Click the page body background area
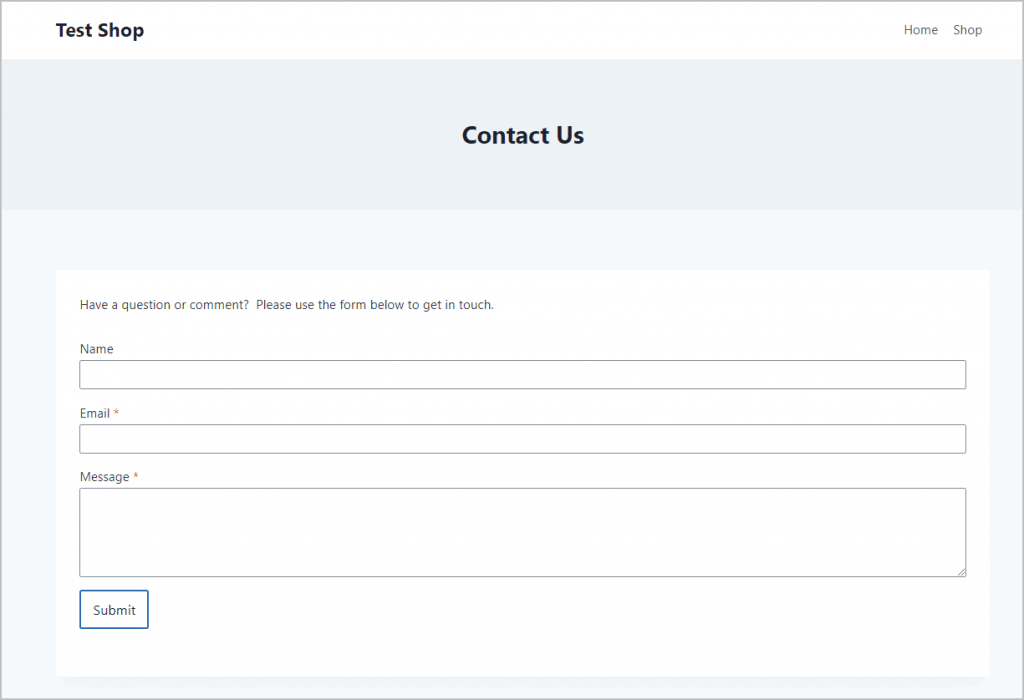The image size is (1024, 700). coord(25,450)
